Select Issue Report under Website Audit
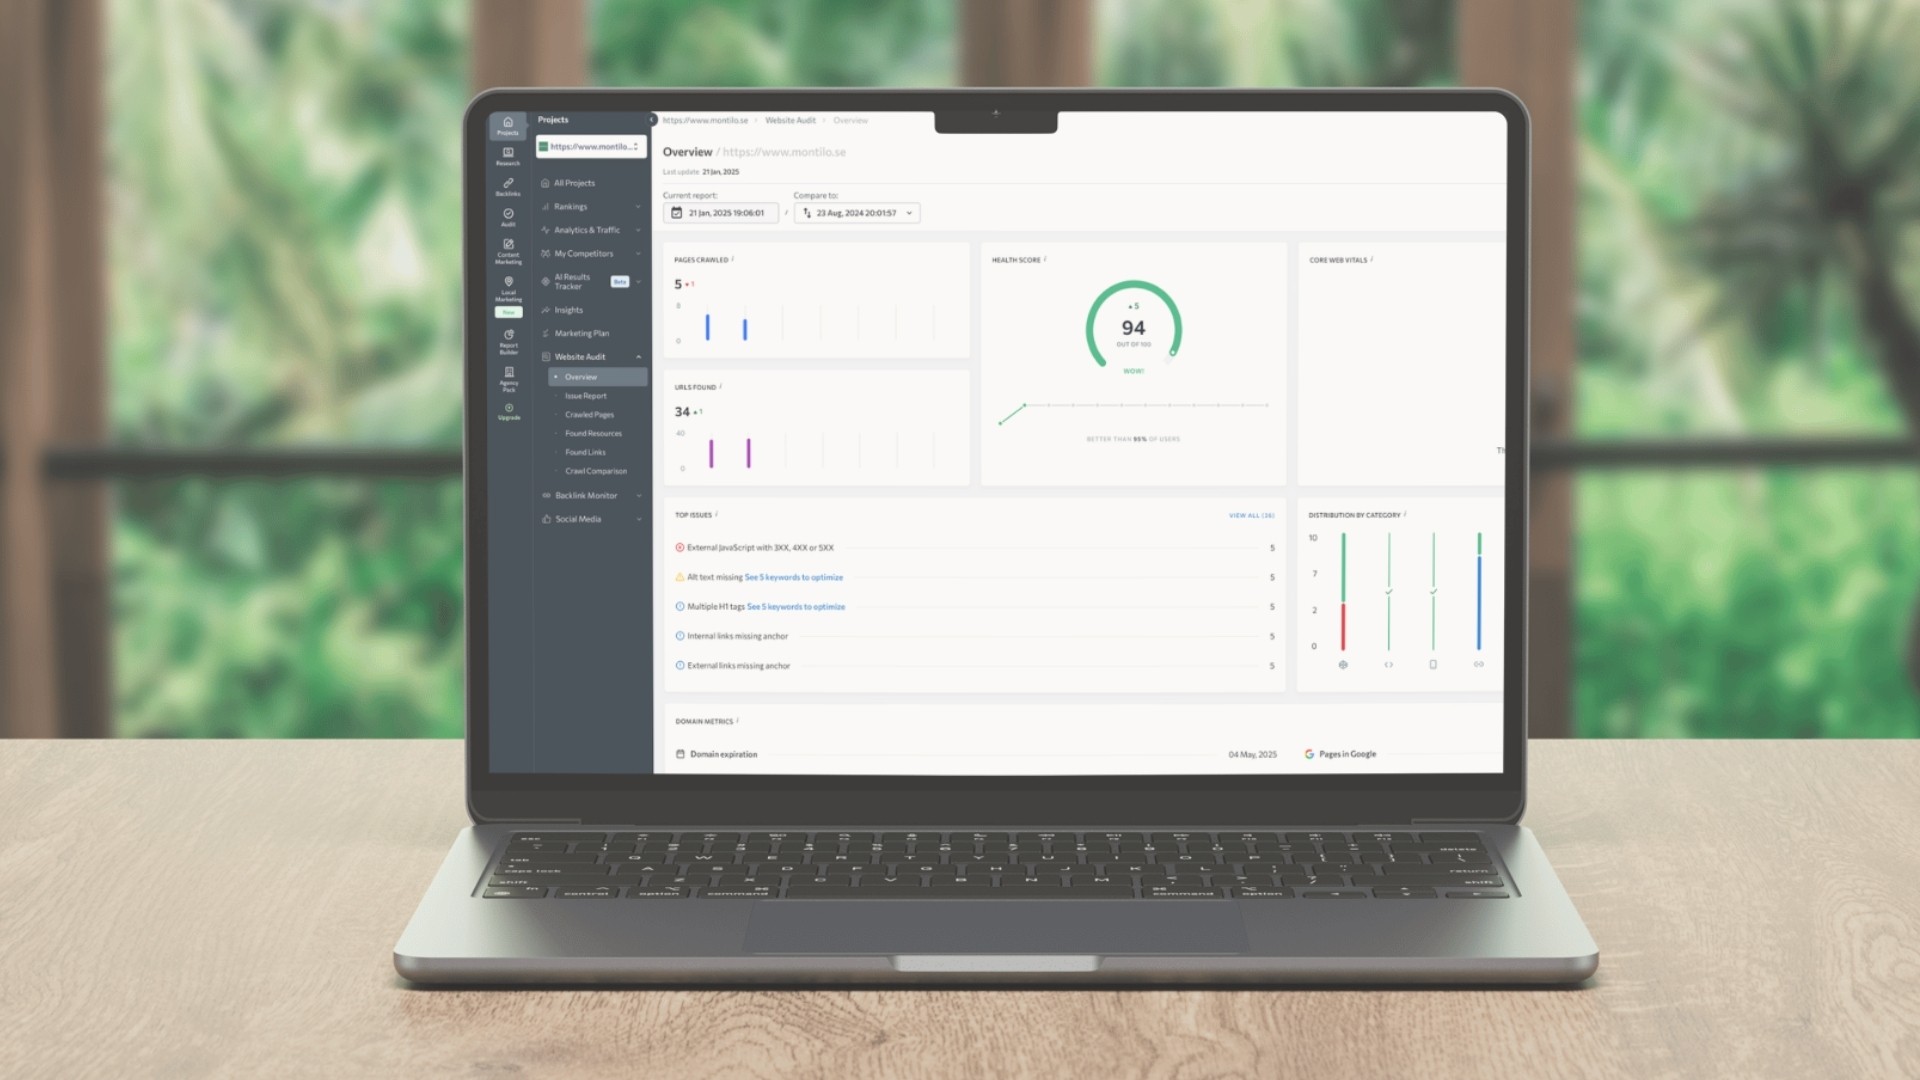Image resolution: width=1920 pixels, height=1080 pixels. pos(585,396)
